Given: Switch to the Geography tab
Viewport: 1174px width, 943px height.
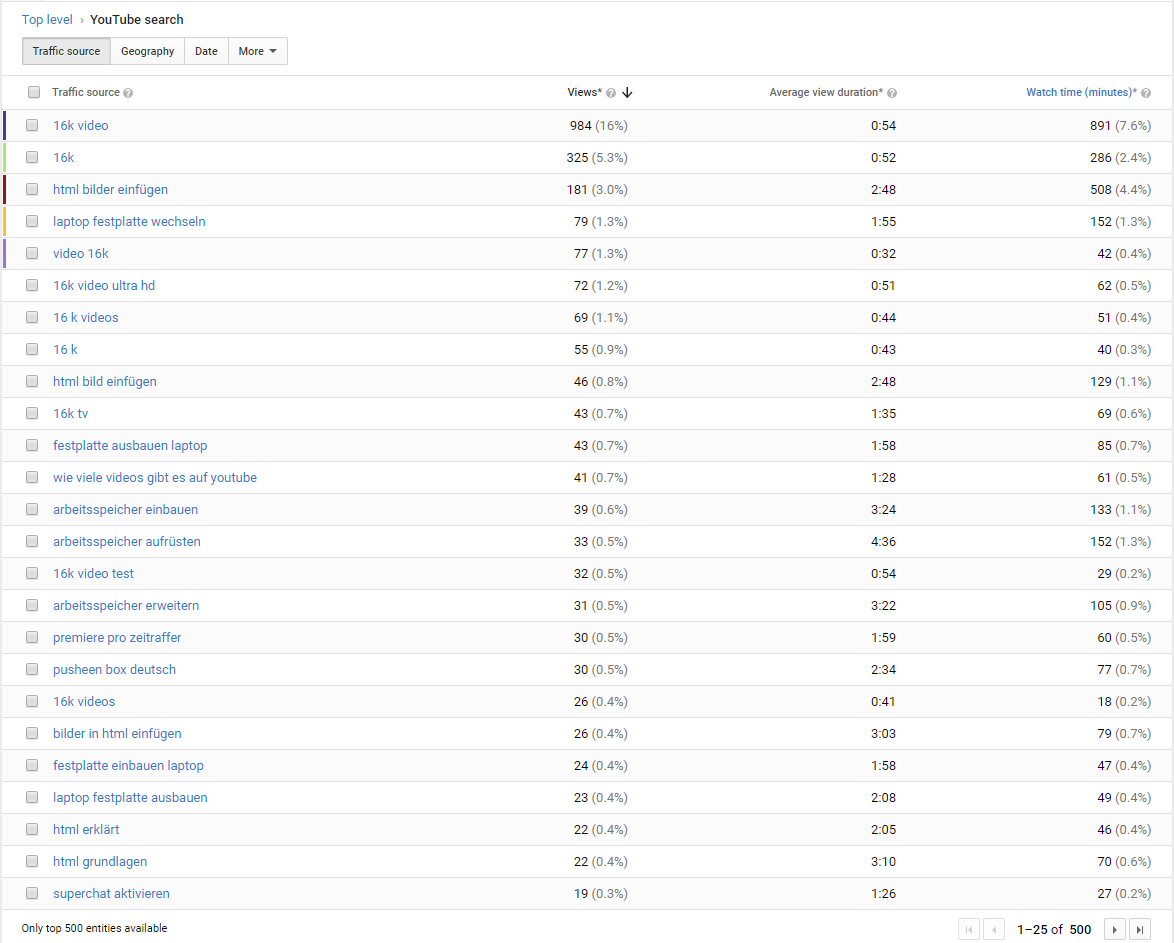Looking at the screenshot, I should 147,51.
